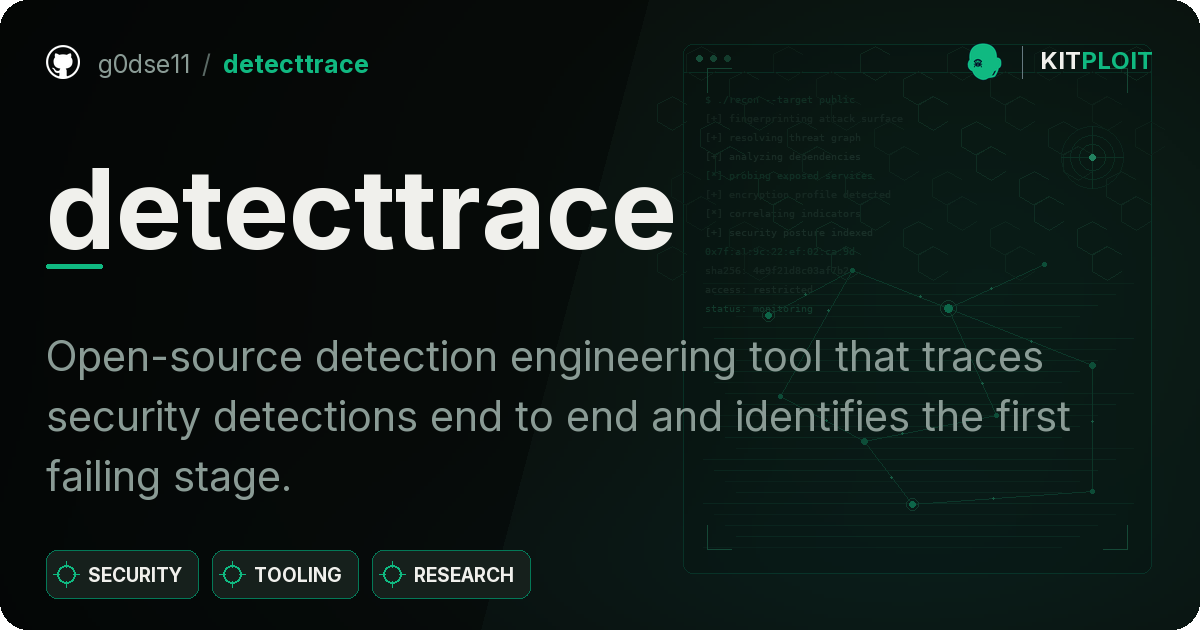Click 'security posture indexed' terminal line
The image size is (1200, 630).
click(x=789, y=233)
